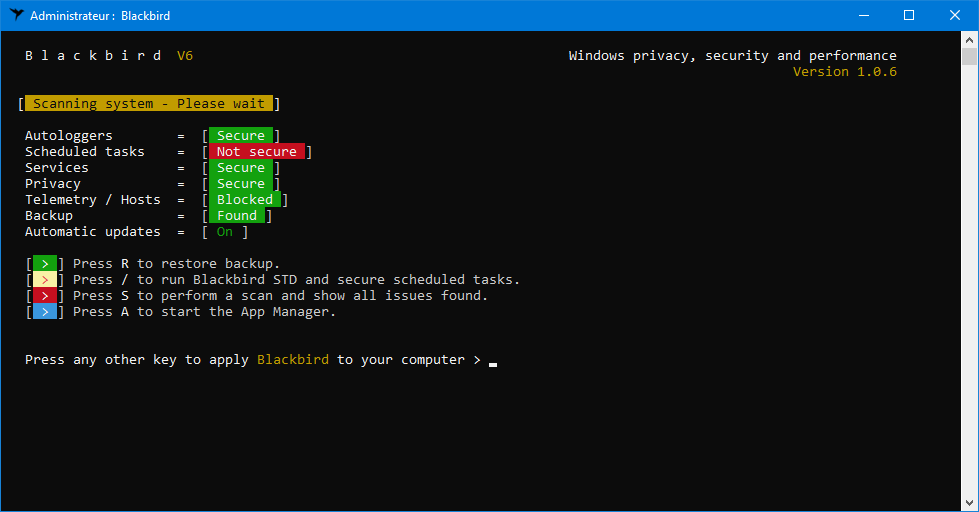This screenshot has width=979, height=512.
Task: Click the blinking cursor at the prompt
Action: 493,364
